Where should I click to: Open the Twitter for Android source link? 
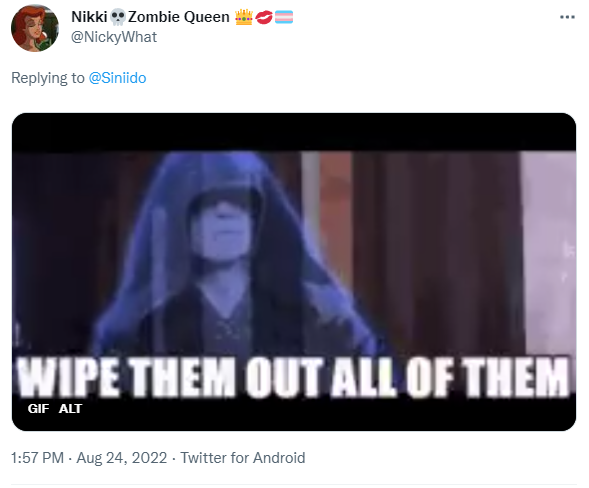pyautogui.click(x=243, y=458)
